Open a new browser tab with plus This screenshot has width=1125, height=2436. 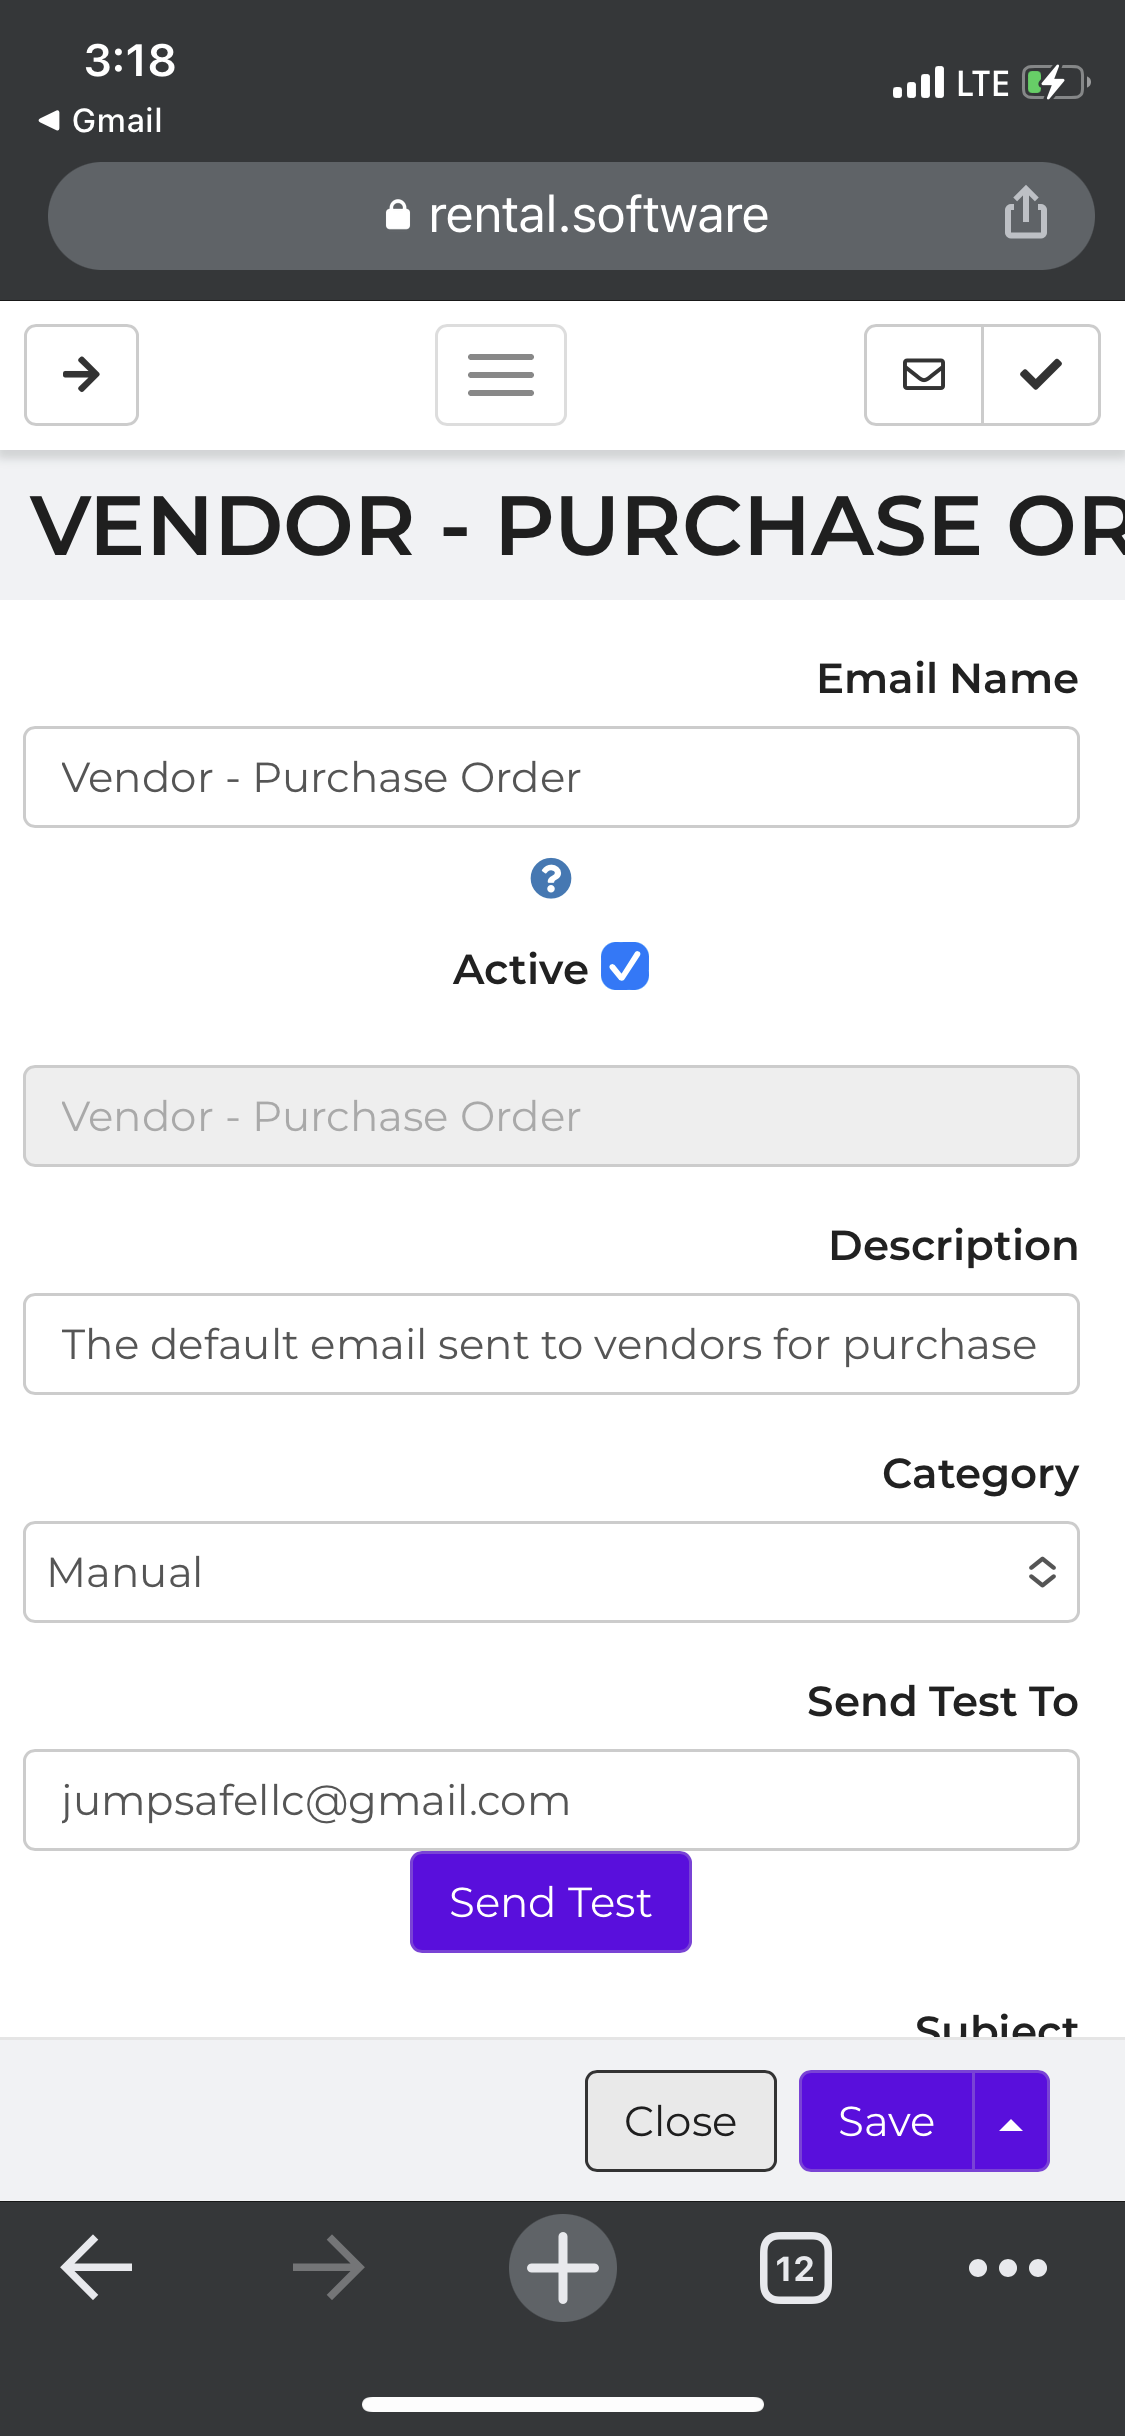point(562,2267)
